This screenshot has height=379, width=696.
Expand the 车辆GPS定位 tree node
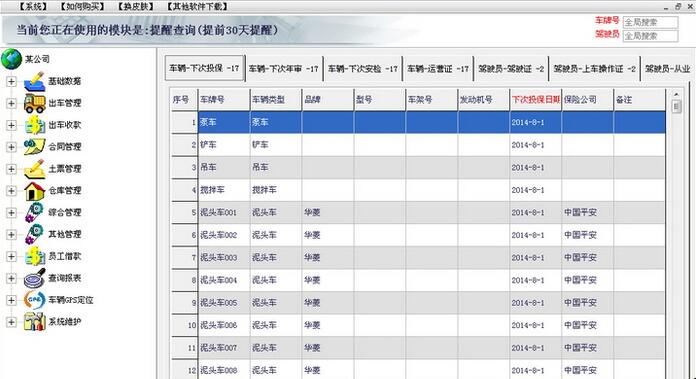click(11, 300)
